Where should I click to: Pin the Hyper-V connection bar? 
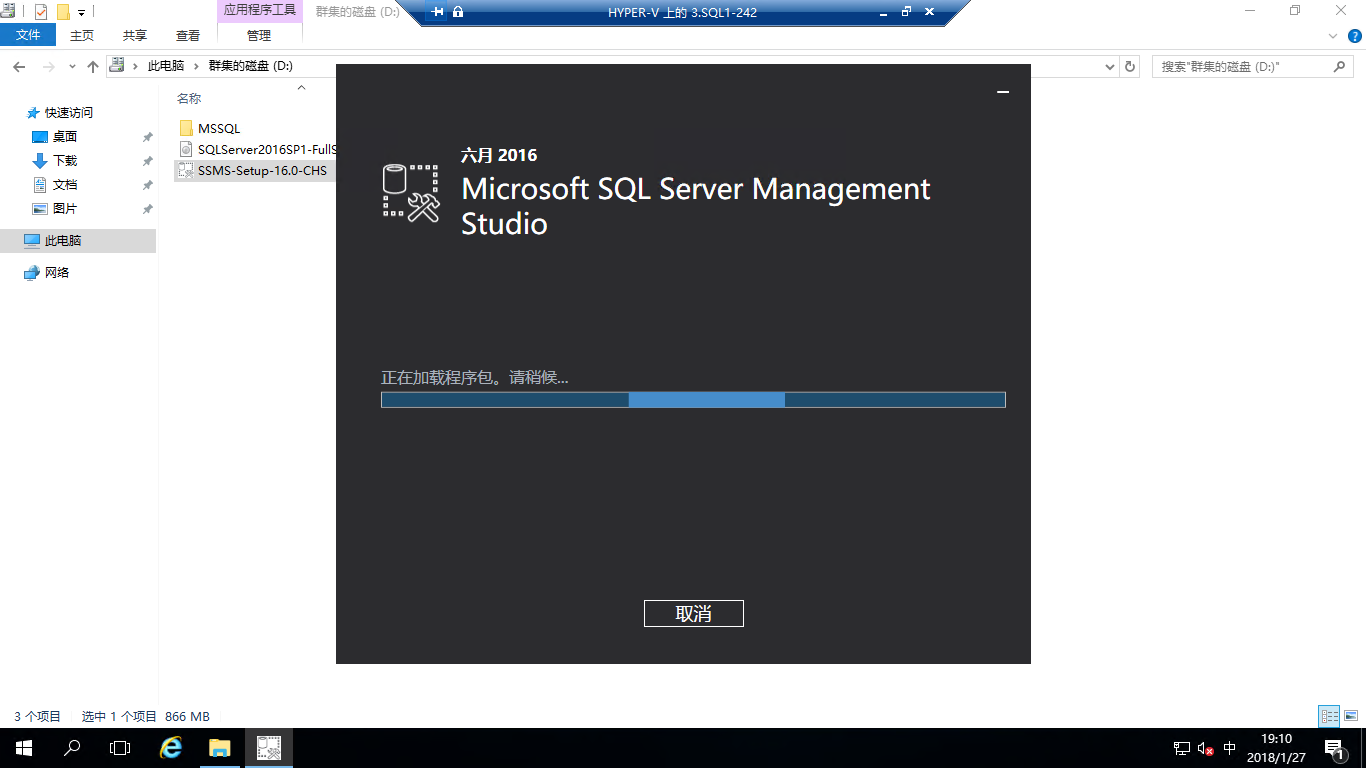pyautogui.click(x=438, y=12)
